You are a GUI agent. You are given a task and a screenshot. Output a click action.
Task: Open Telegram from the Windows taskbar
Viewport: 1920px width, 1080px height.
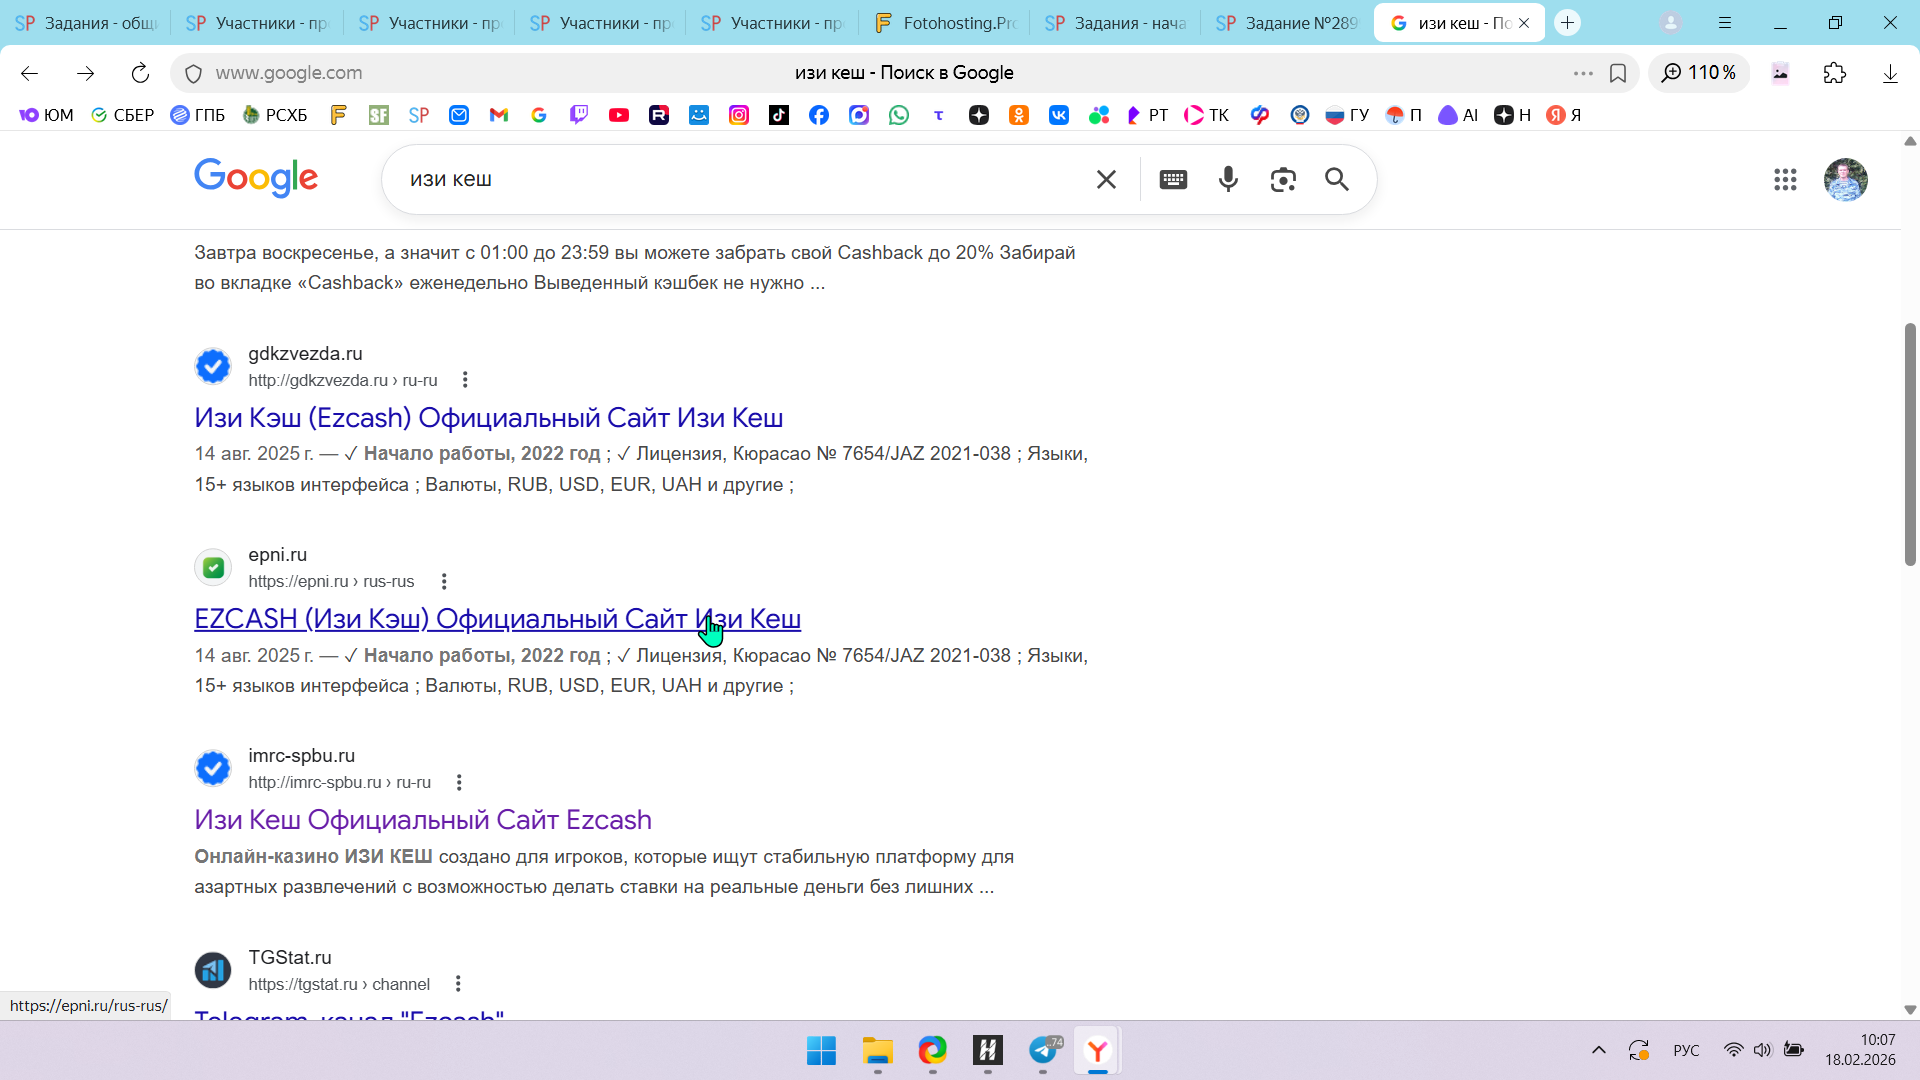point(1043,1051)
